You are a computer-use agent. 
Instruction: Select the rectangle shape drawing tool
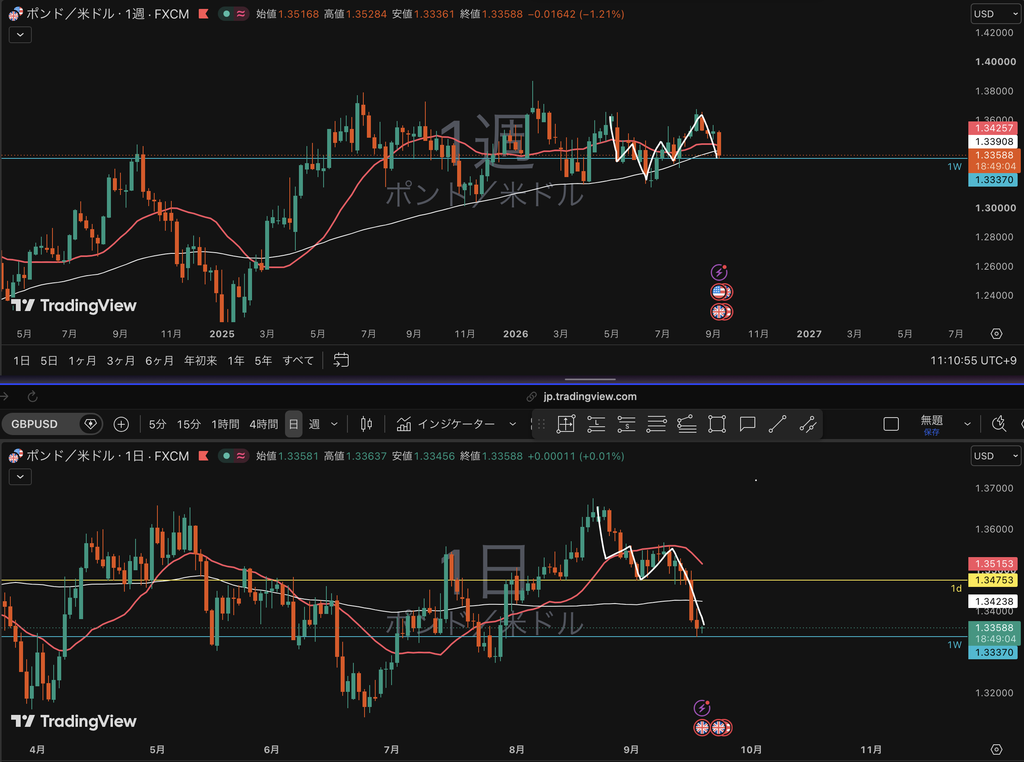click(717, 424)
